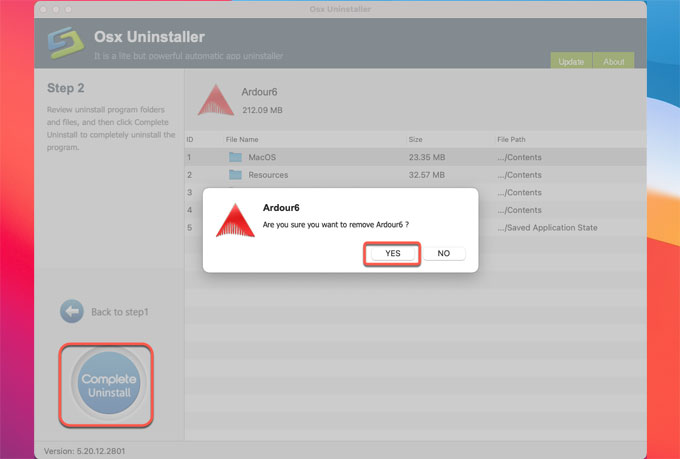Open the About tab button
The image size is (680, 459).
click(x=613, y=61)
